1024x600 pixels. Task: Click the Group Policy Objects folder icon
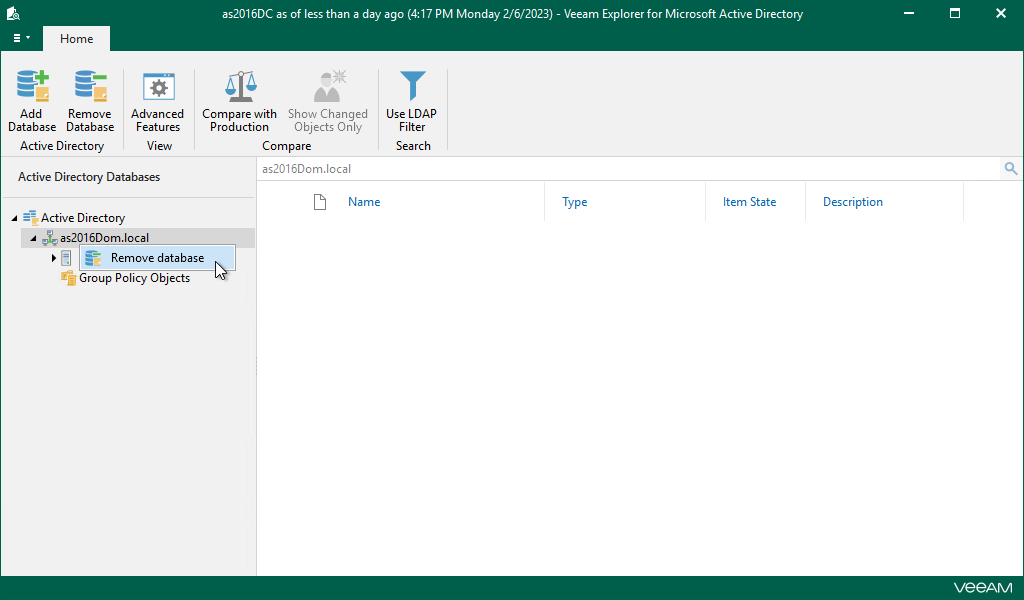pos(68,278)
